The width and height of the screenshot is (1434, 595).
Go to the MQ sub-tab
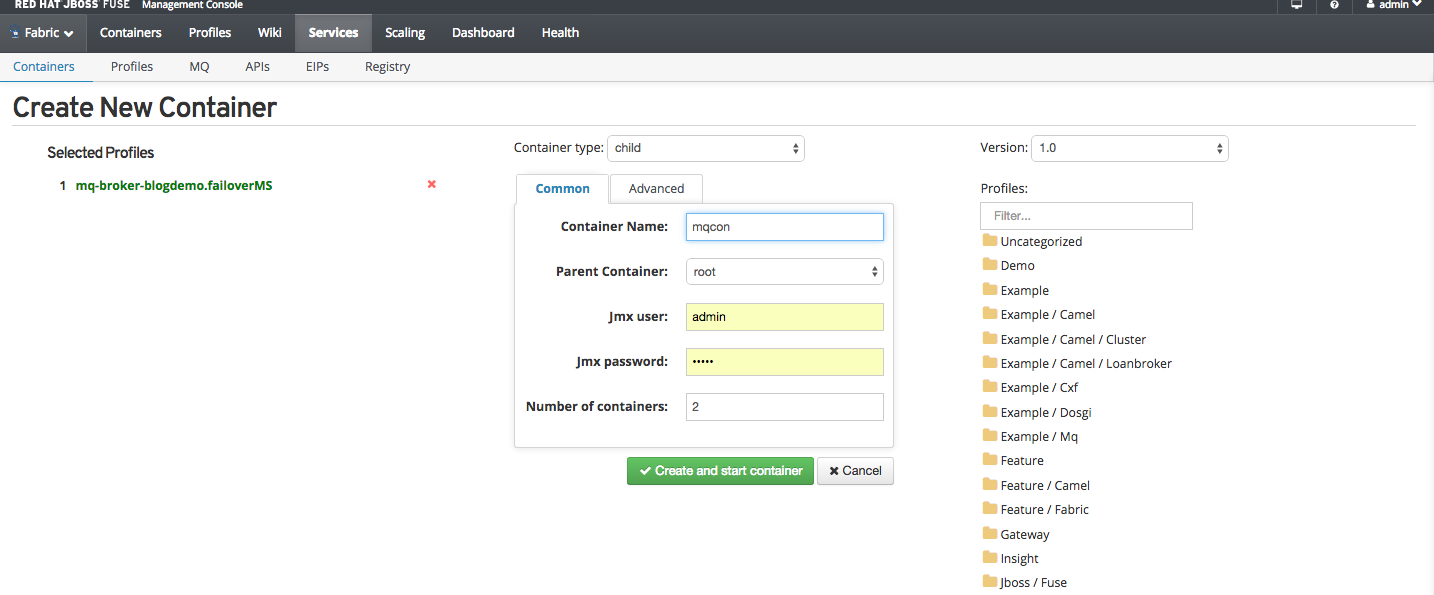tap(199, 67)
